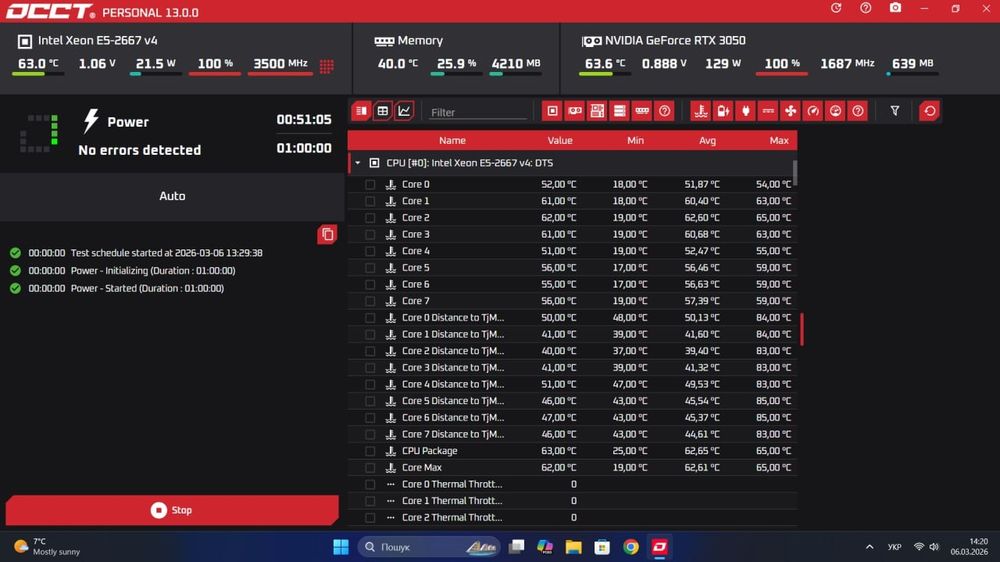Toggle the memory hardware filter icon
The width and height of the screenshot is (1000, 562).
click(x=642, y=111)
